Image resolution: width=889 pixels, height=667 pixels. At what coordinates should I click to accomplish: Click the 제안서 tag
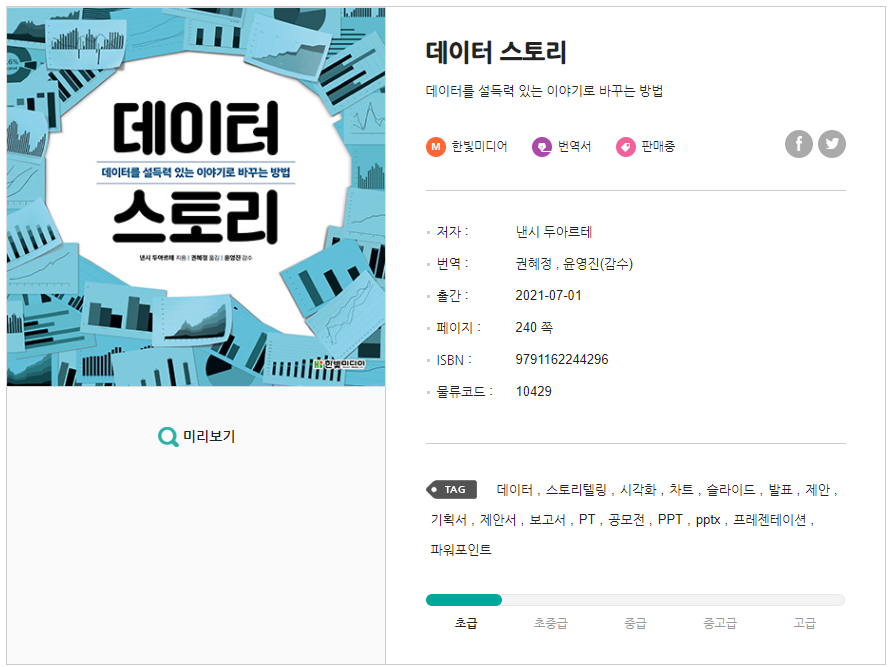point(498,520)
